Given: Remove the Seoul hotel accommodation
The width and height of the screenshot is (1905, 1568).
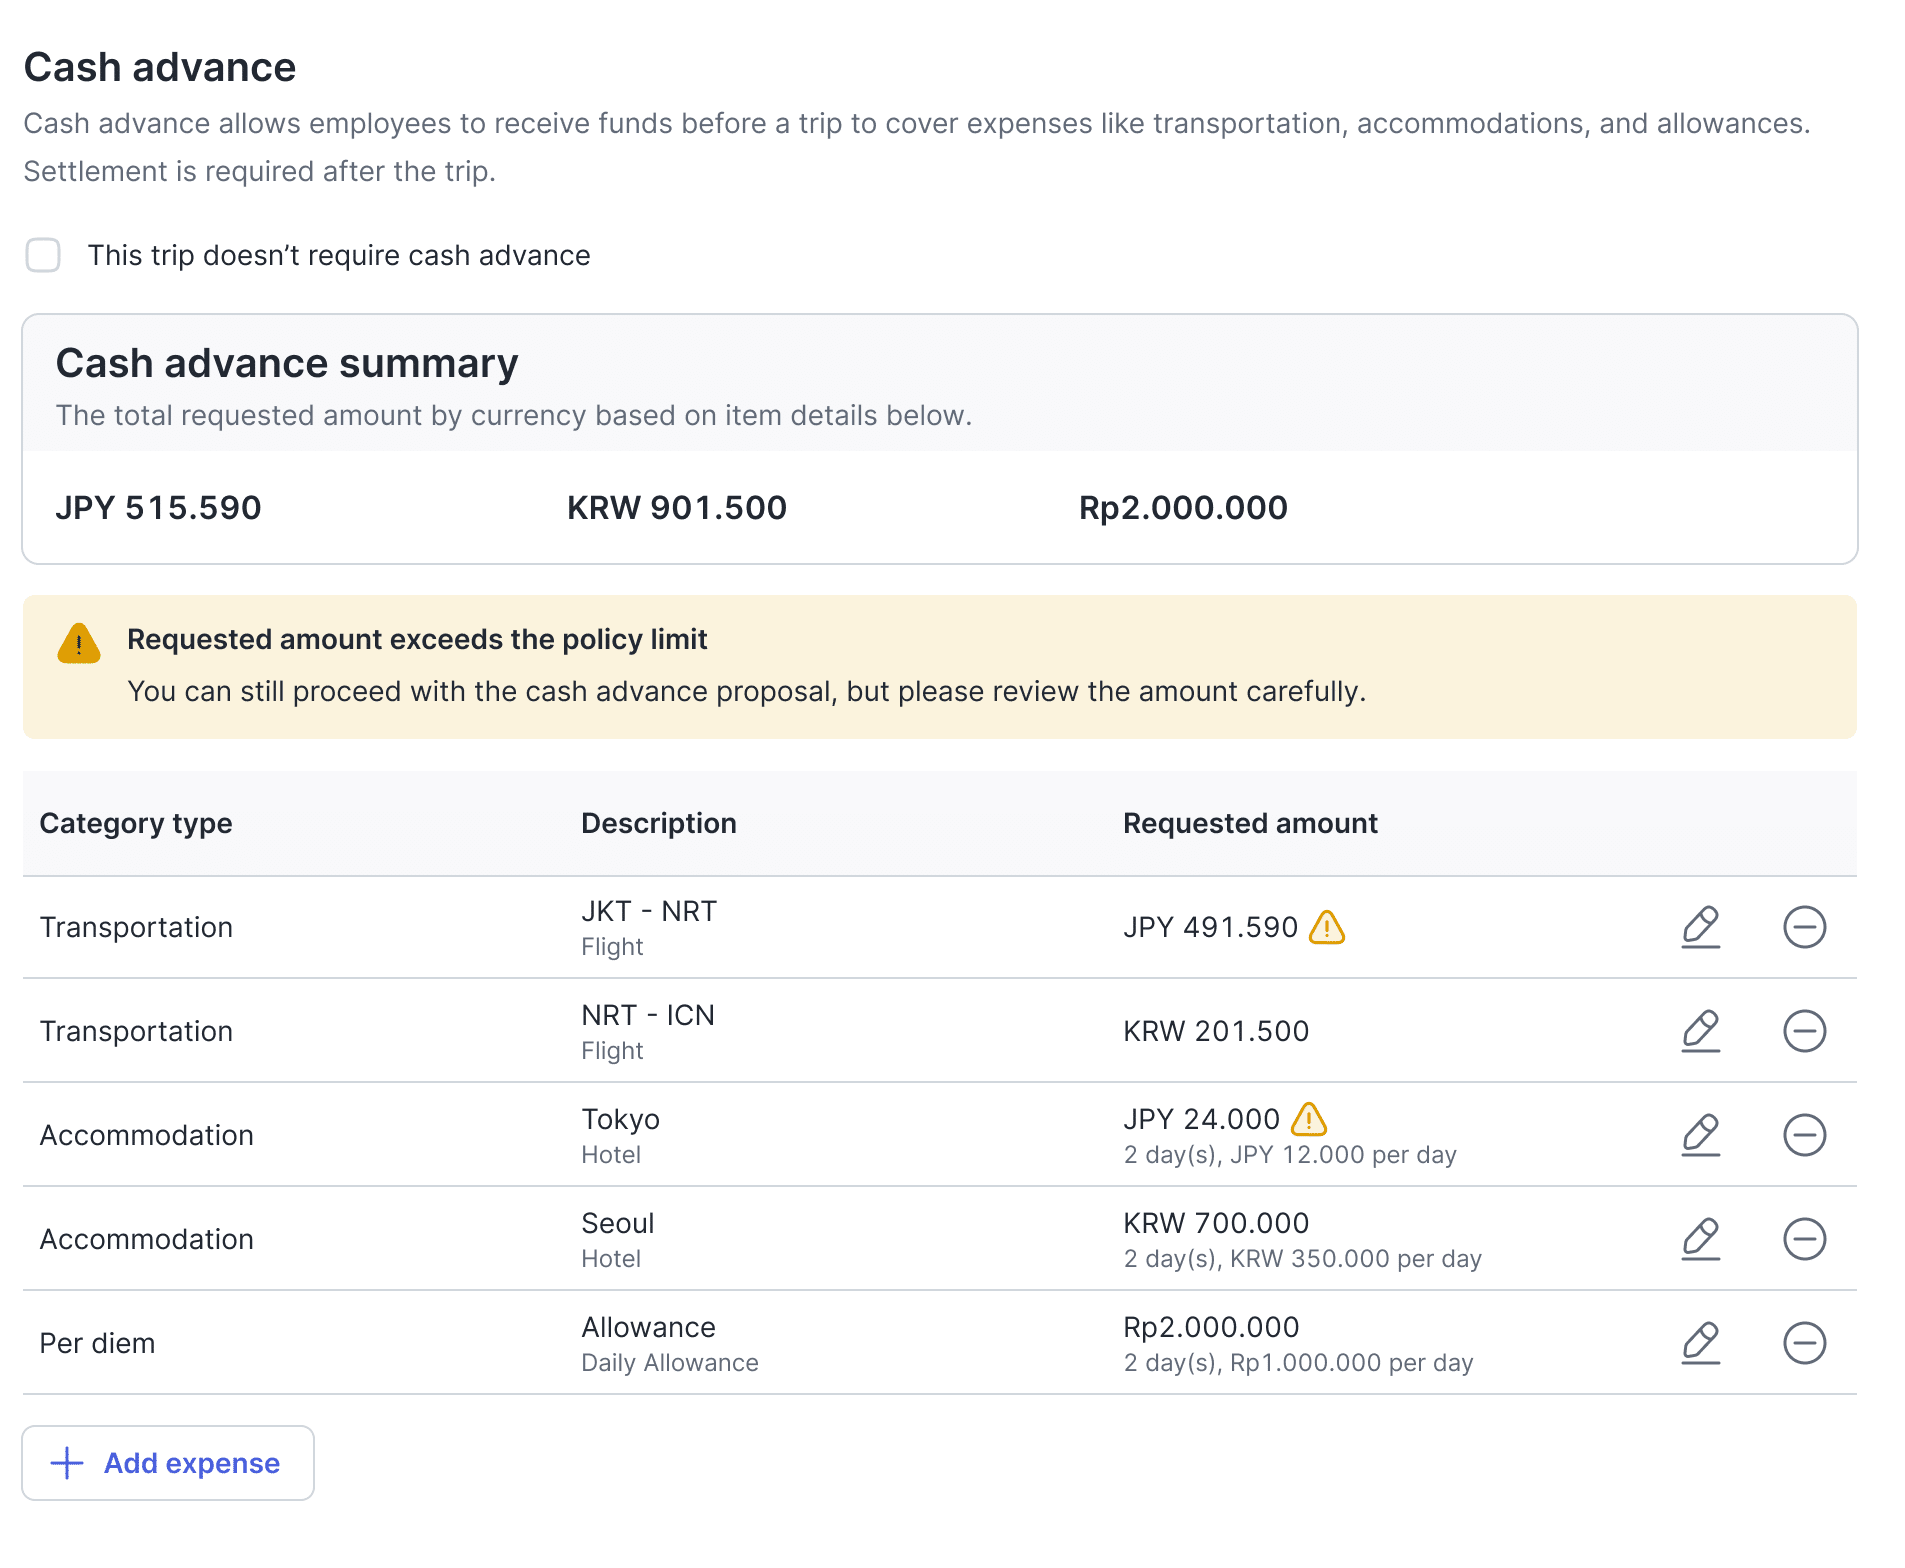Looking at the screenshot, I should [x=1804, y=1239].
